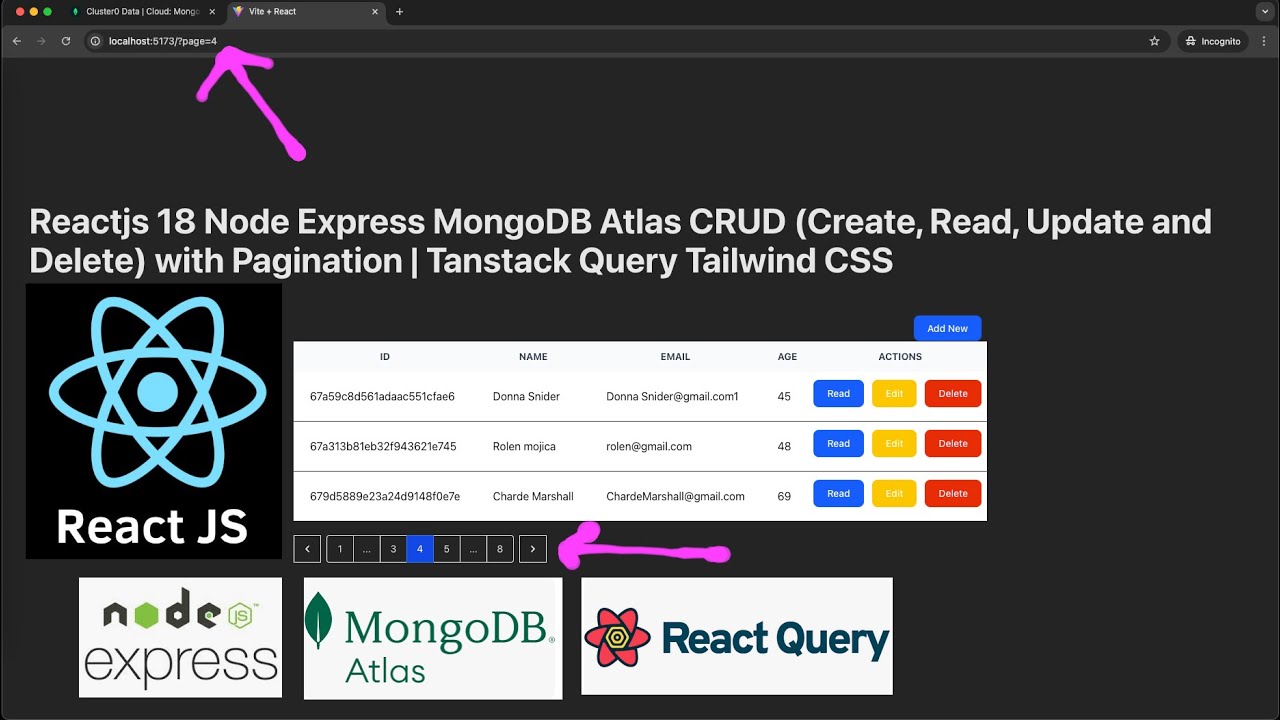Click the EMAIL column header
The width and height of the screenshot is (1280, 720).
tap(675, 357)
